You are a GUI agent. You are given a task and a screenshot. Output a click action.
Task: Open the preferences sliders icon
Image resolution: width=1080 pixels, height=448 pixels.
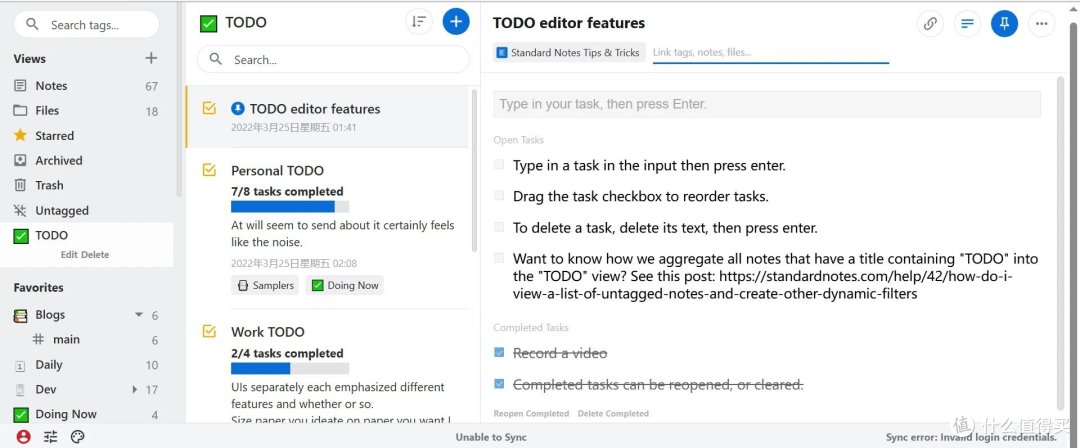pos(51,436)
